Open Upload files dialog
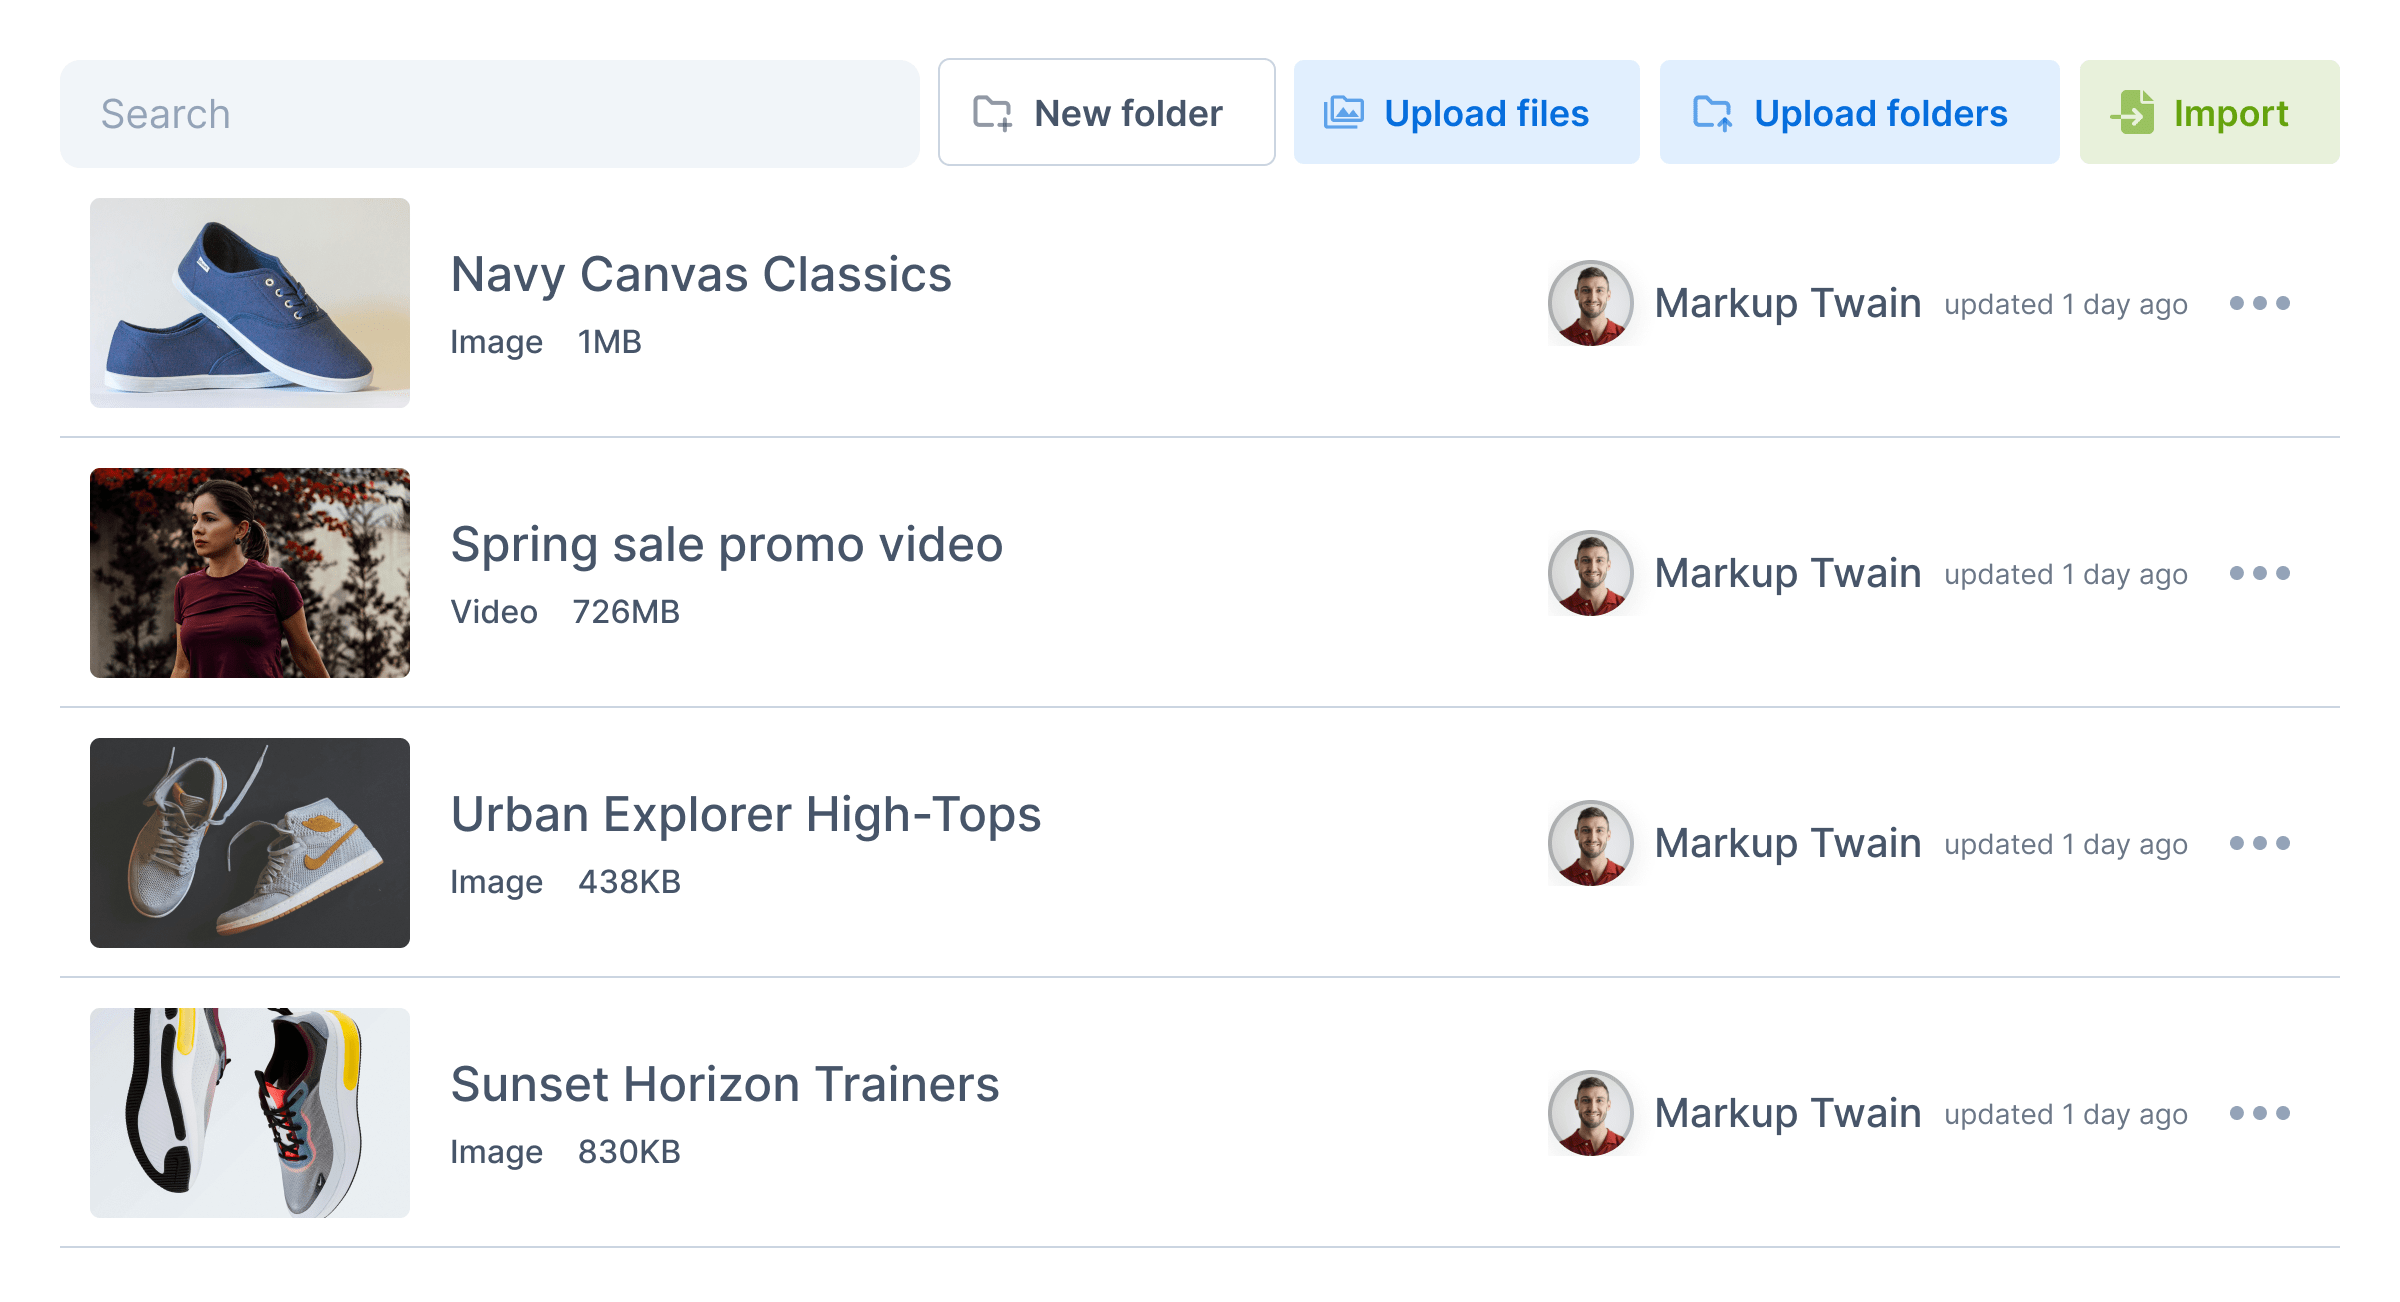The width and height of the screenshot is (2400, 1302). pos(1467,112)
